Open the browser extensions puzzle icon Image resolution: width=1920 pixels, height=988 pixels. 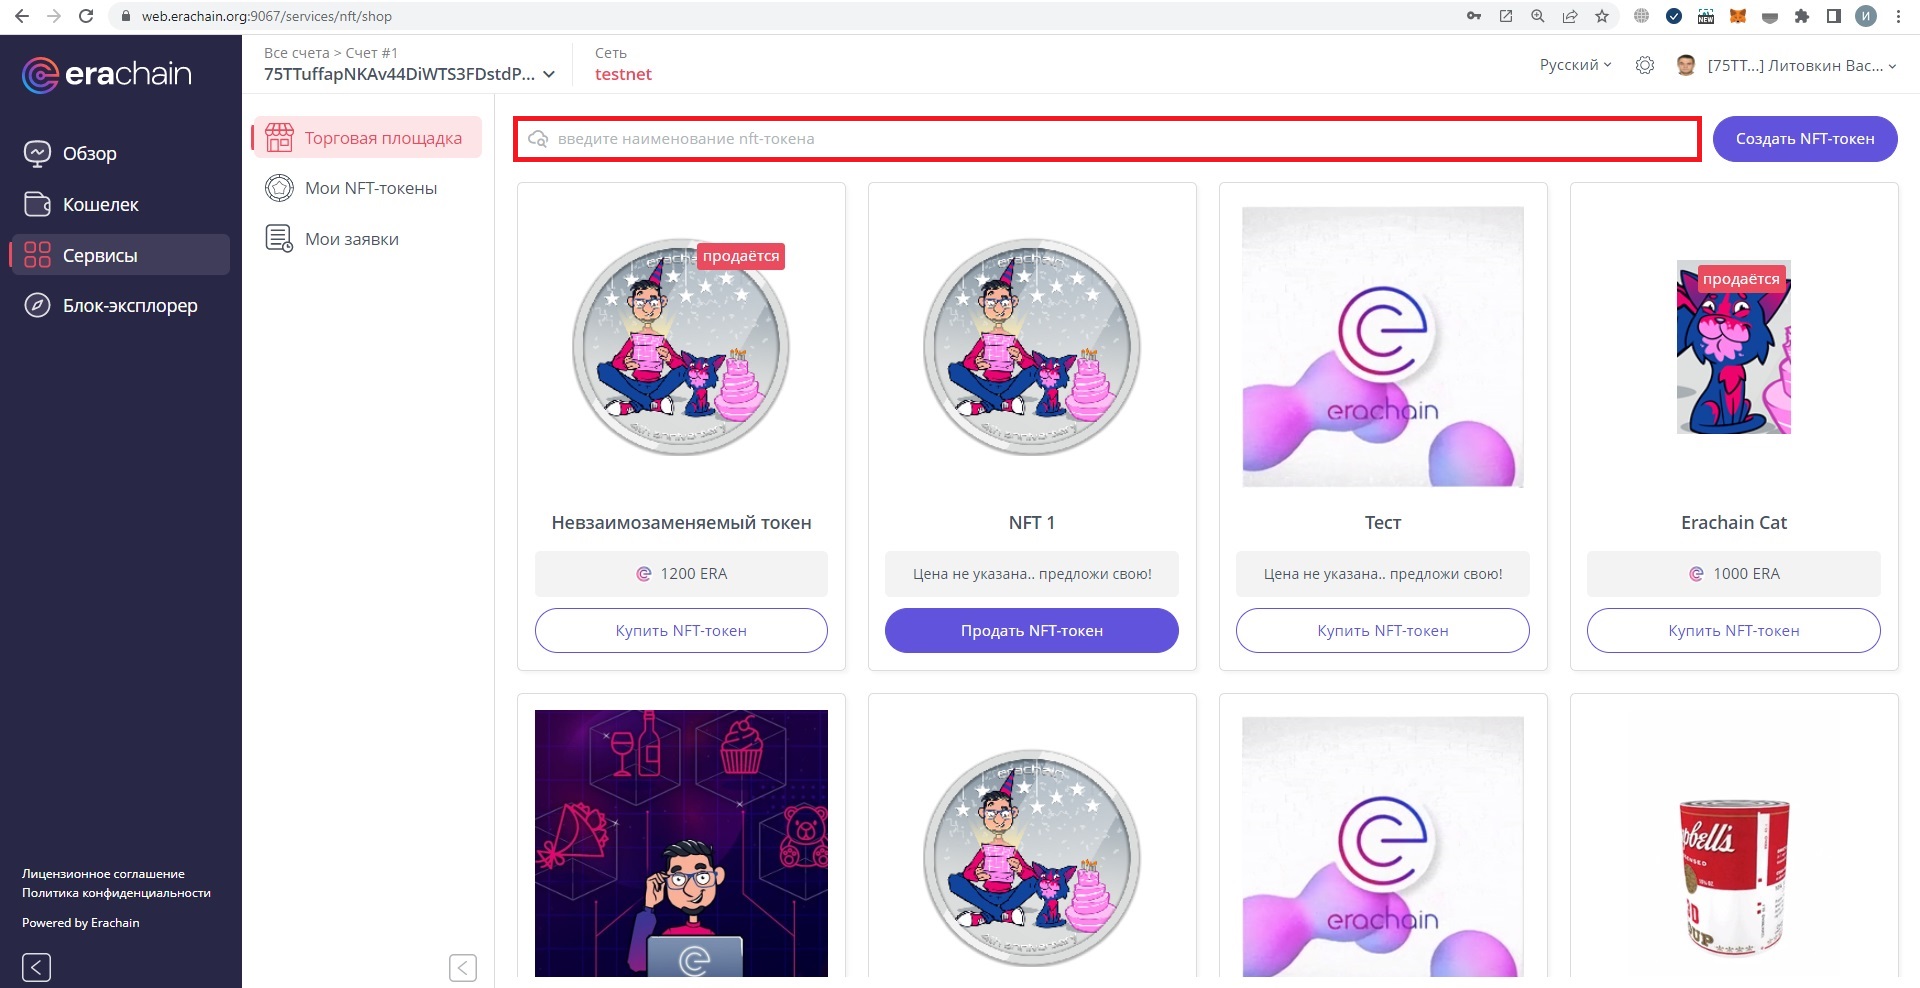(x=1802, y=16)
